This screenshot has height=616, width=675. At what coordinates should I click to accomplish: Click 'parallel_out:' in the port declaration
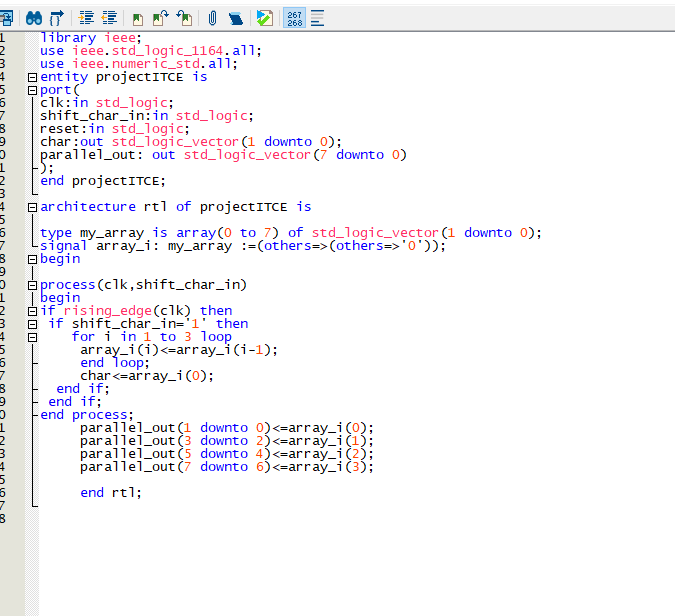(91, 155)
